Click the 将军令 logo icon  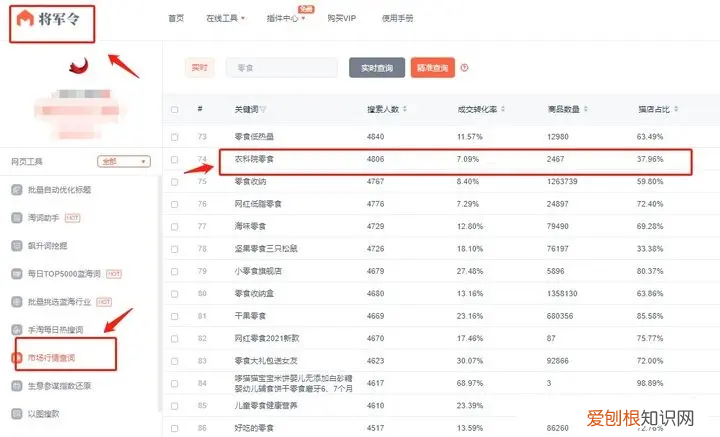25,19
